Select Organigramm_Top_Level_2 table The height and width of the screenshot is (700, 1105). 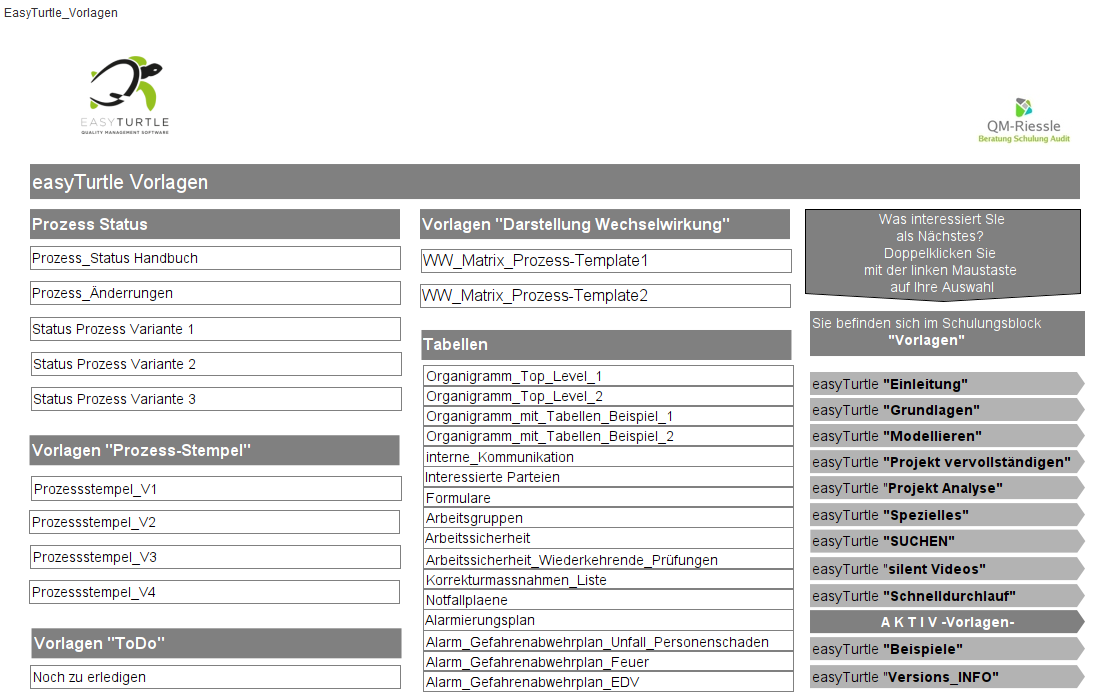click(x=608, y=396)
